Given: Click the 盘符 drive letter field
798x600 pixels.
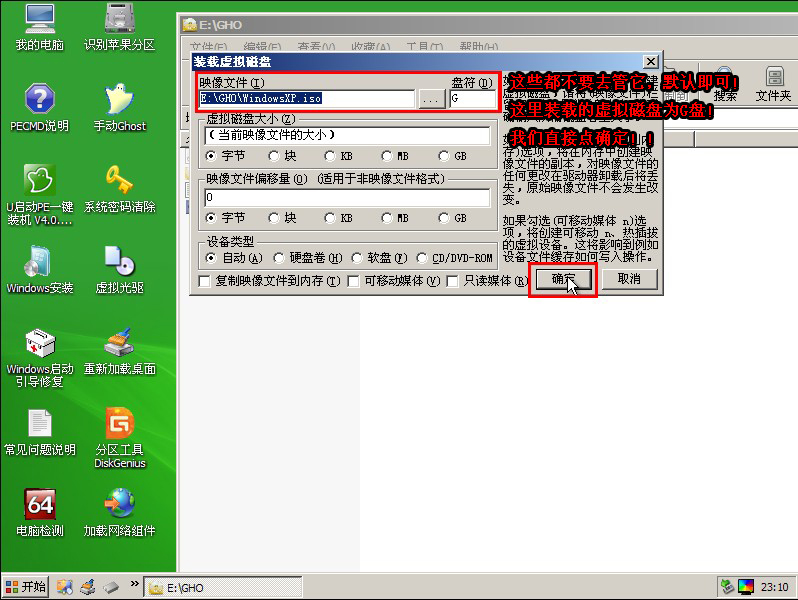Looking at the screenshot, I should coord(472,99).
